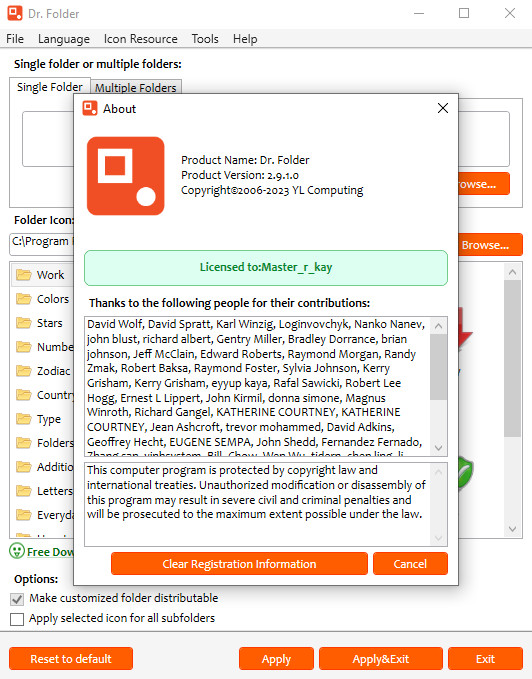
Task: Click the Dr. Folder title bar app icon
Action: [x=15, y=13]
